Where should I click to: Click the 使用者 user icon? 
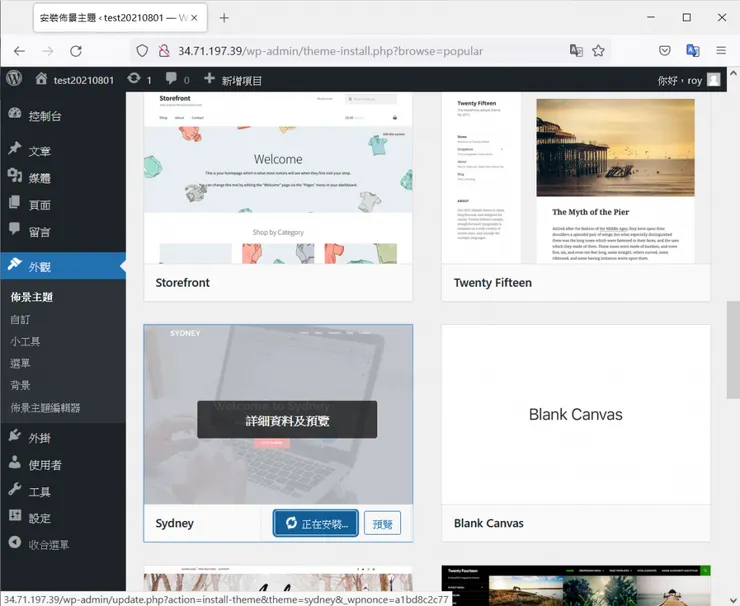point(15,462)
